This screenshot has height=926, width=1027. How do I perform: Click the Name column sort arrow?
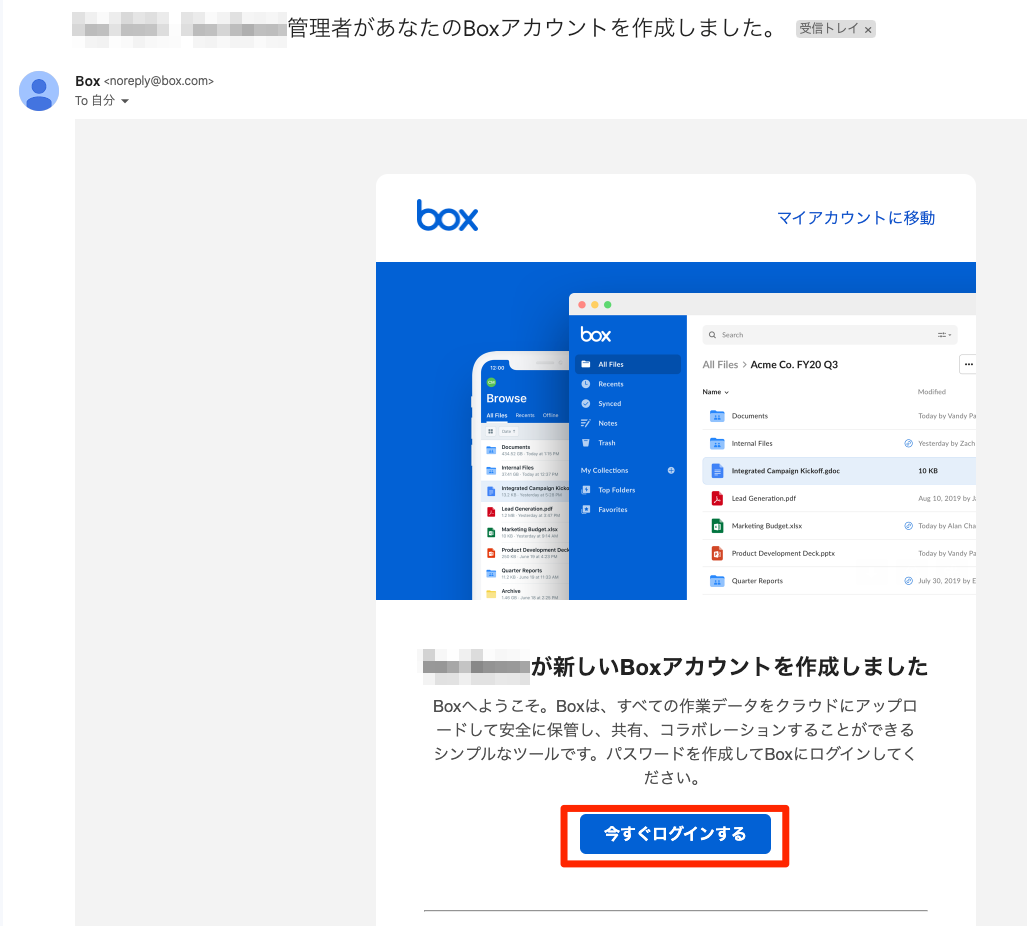726,392
